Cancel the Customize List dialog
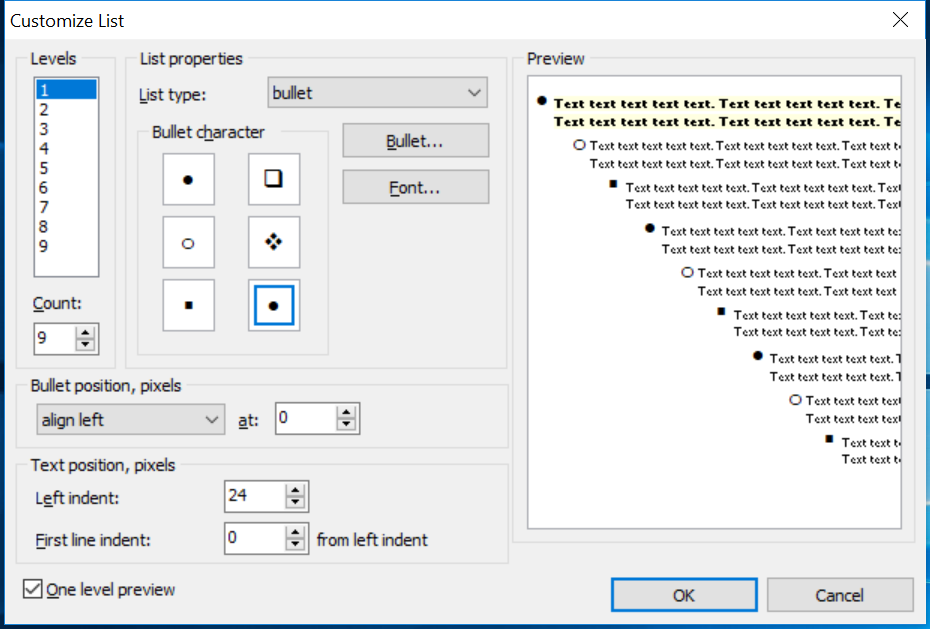The image size is (930, 629). [x=839, y=595]
